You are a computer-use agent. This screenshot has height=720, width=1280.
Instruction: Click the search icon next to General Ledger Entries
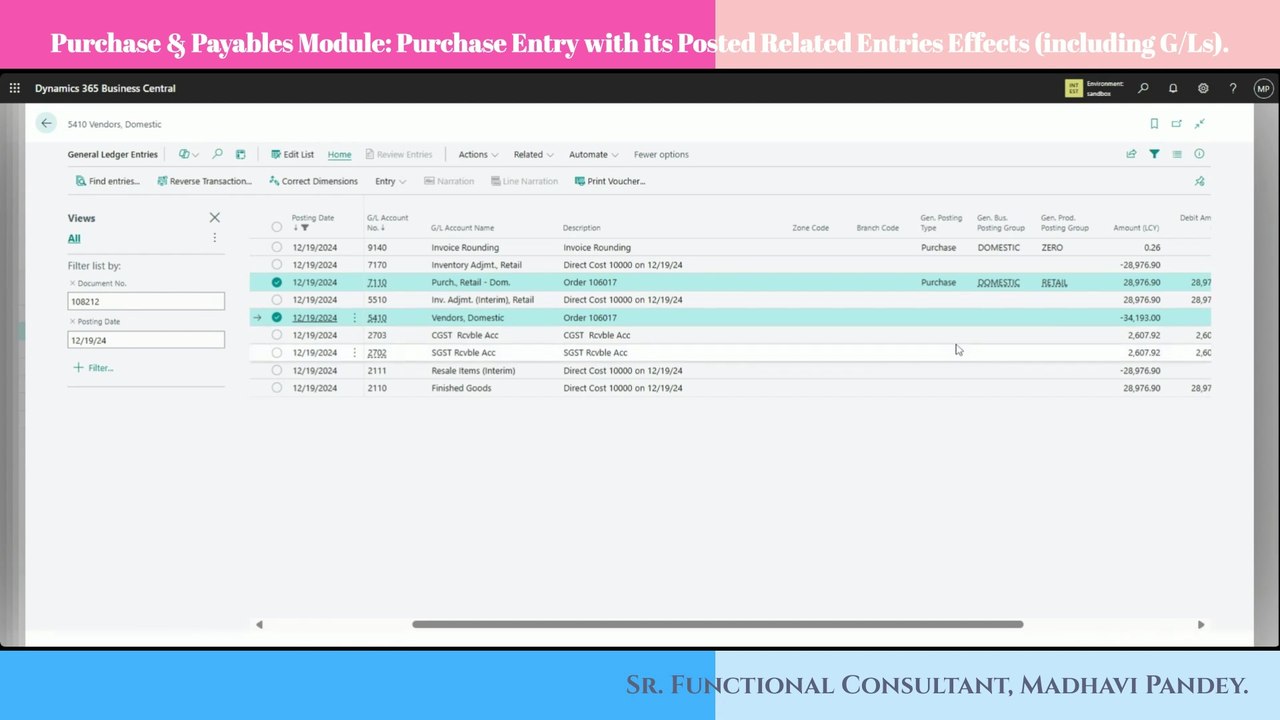[x=217, y=154]
